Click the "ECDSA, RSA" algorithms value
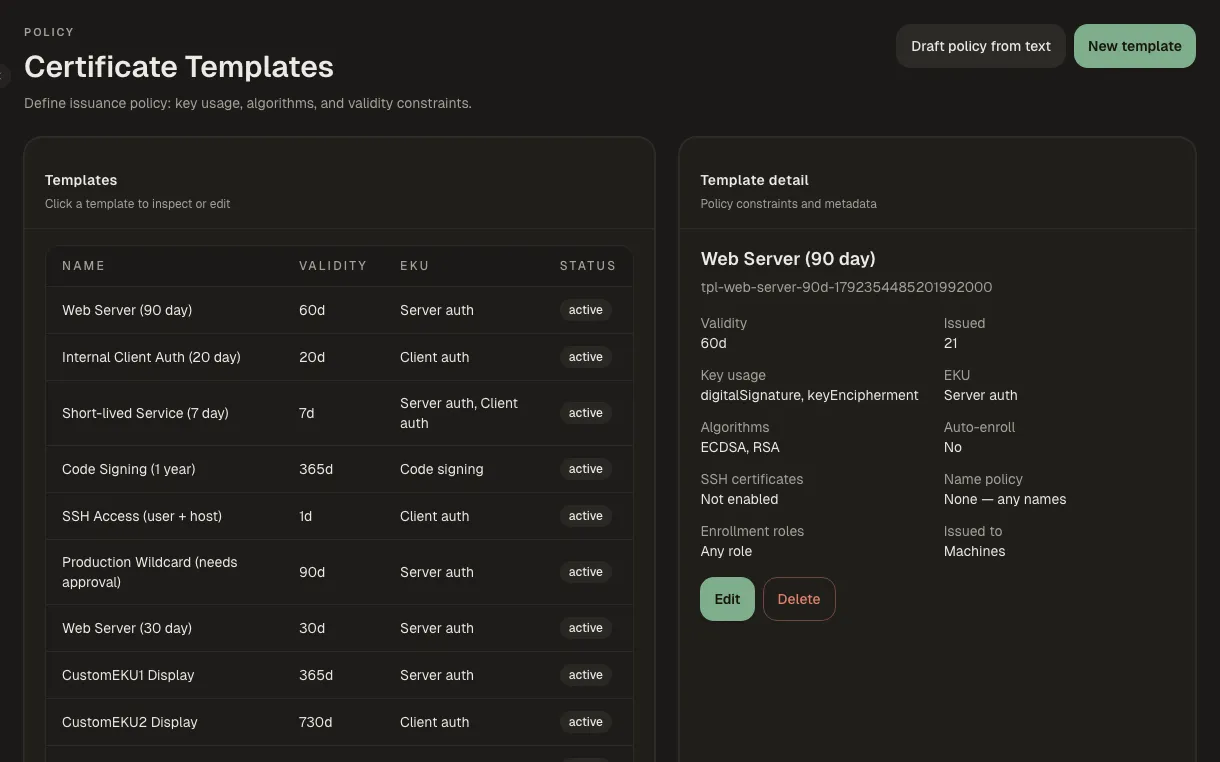This screenshot has height=762, width=1220. pyautogui.click(x=740, y=447)
